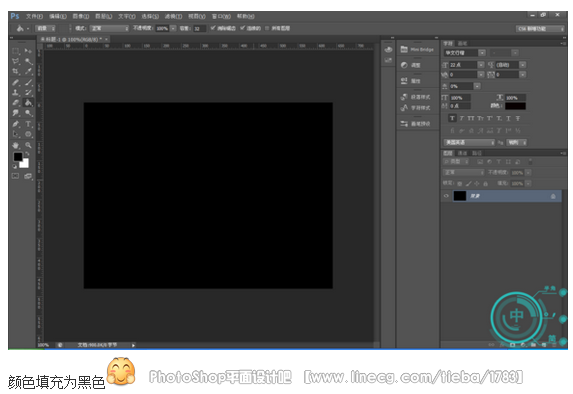Open the layer blend mode dropdown

464,172
